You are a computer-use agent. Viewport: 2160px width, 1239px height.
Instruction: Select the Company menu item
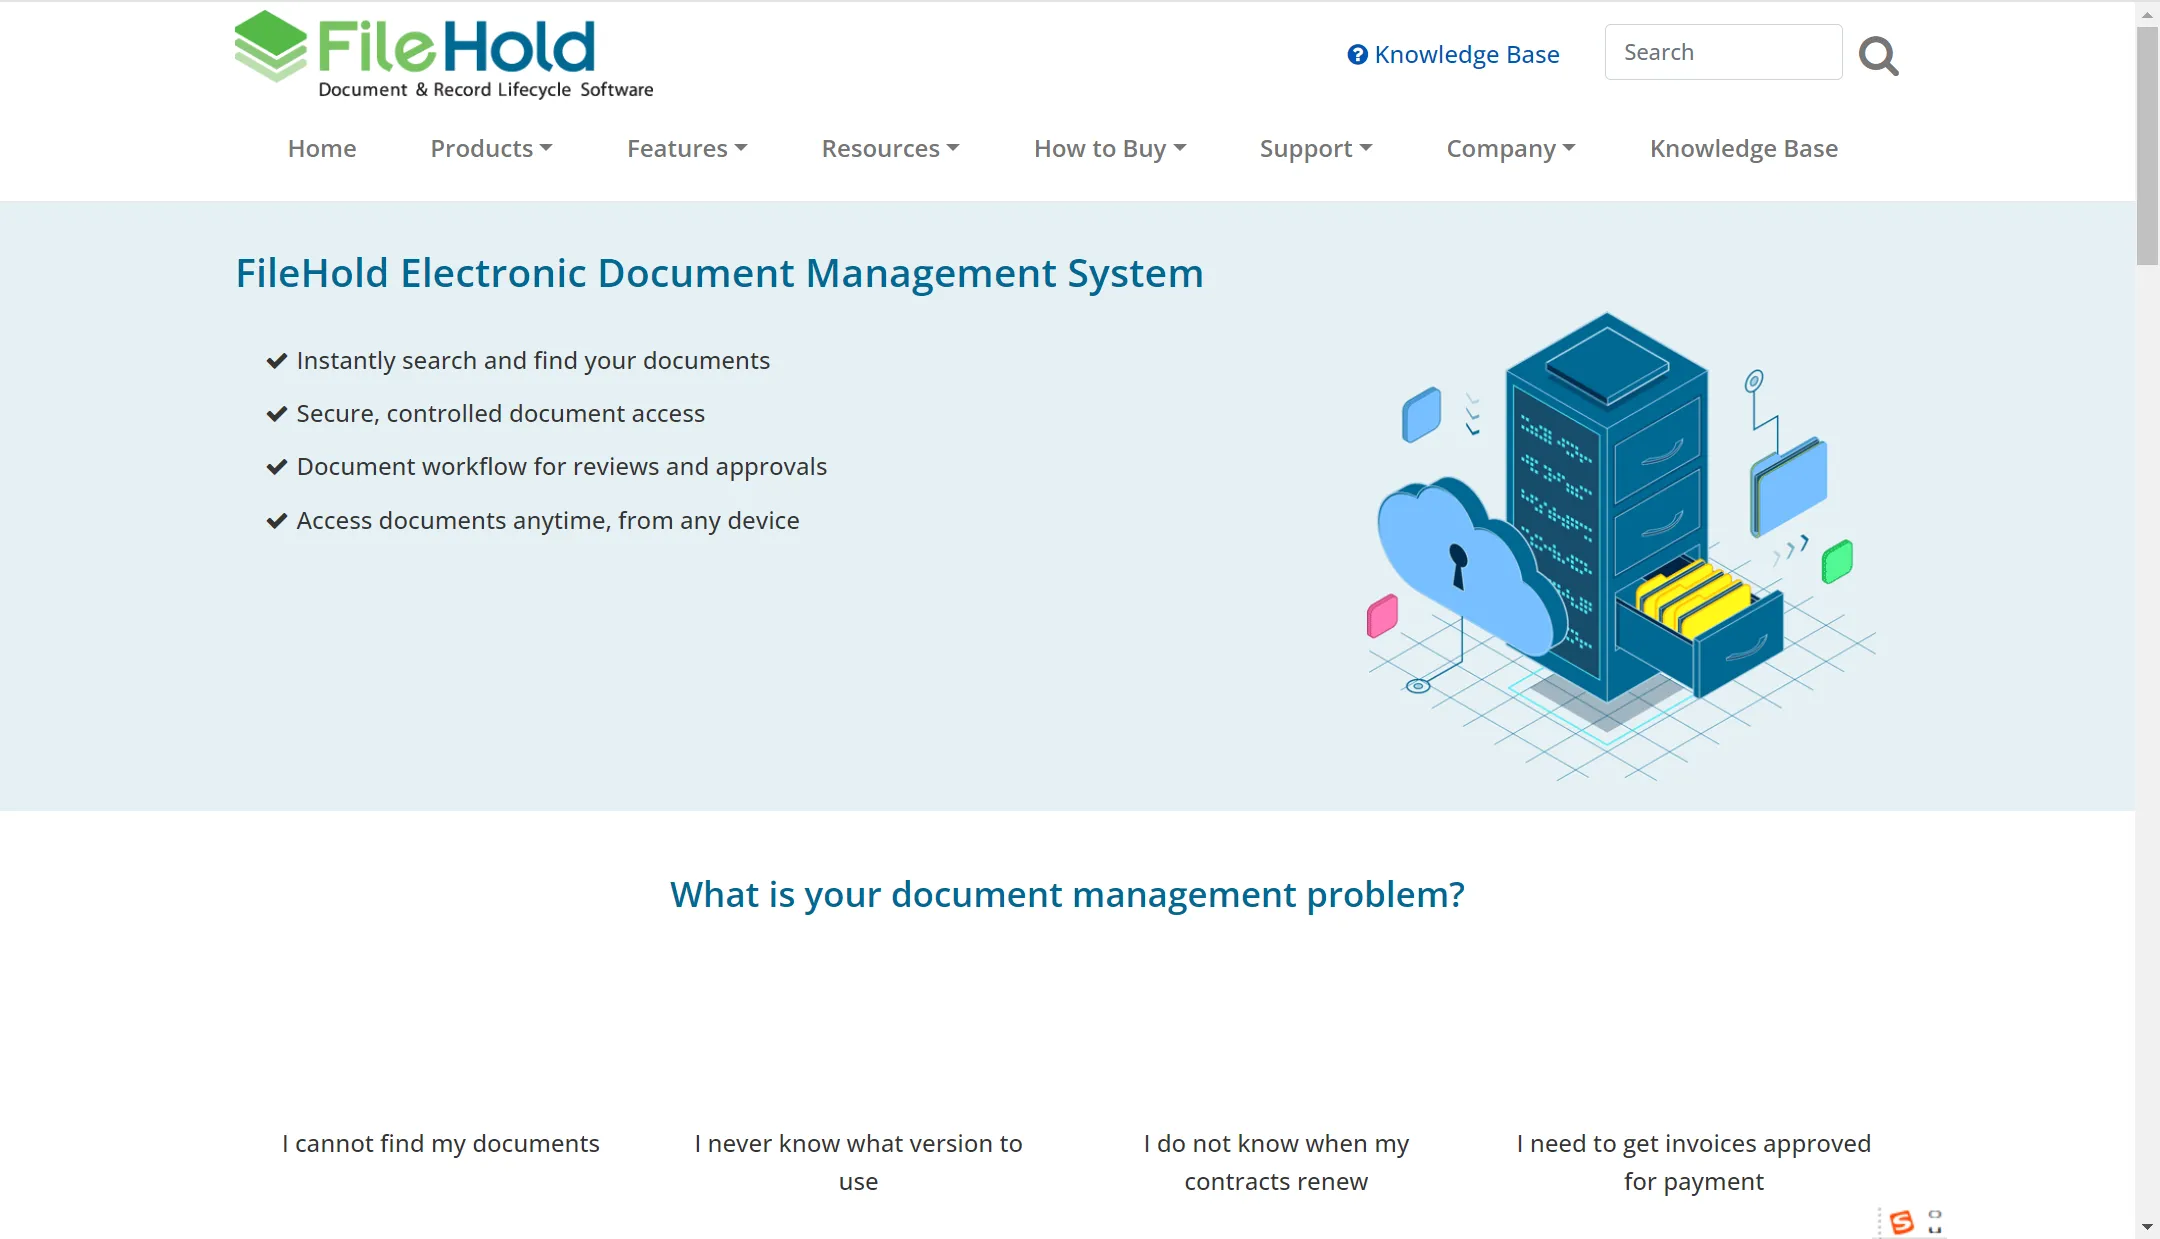[x=1510, y=147]
